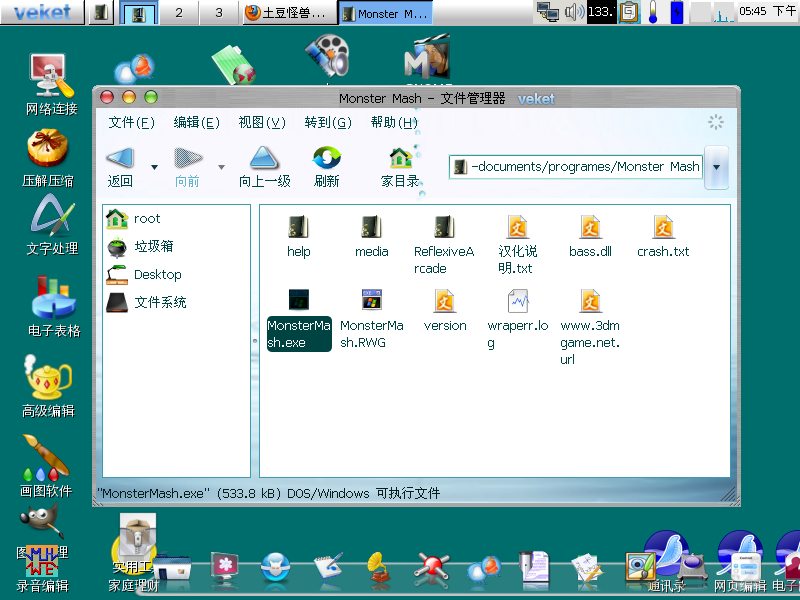
Task: Open 压解压缩 desktop icon
Action: (x=48, y=158)
